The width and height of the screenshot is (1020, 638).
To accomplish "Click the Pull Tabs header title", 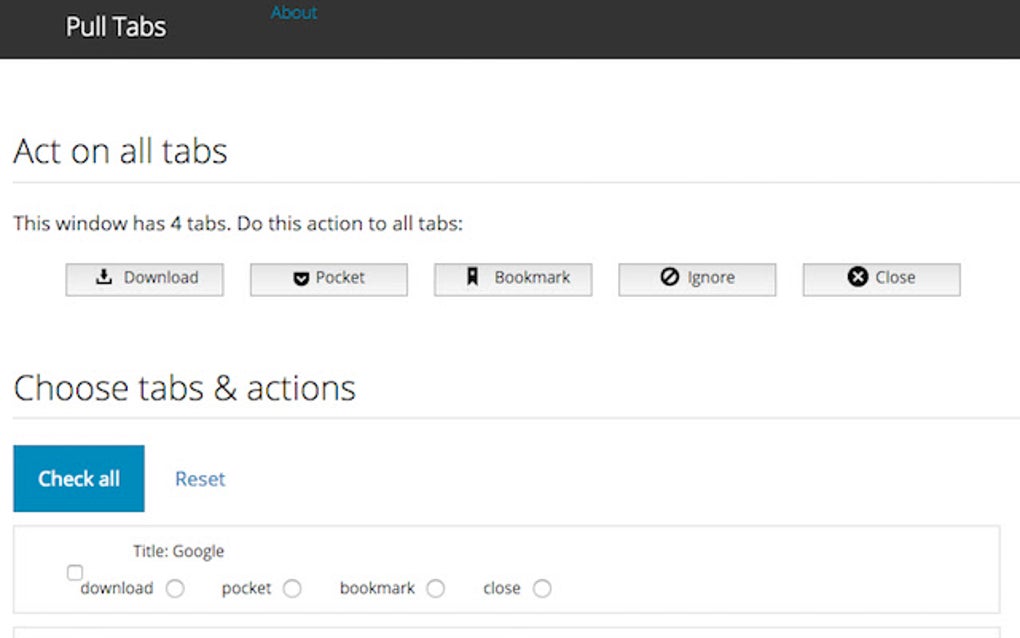I will [x=116, y=27].
